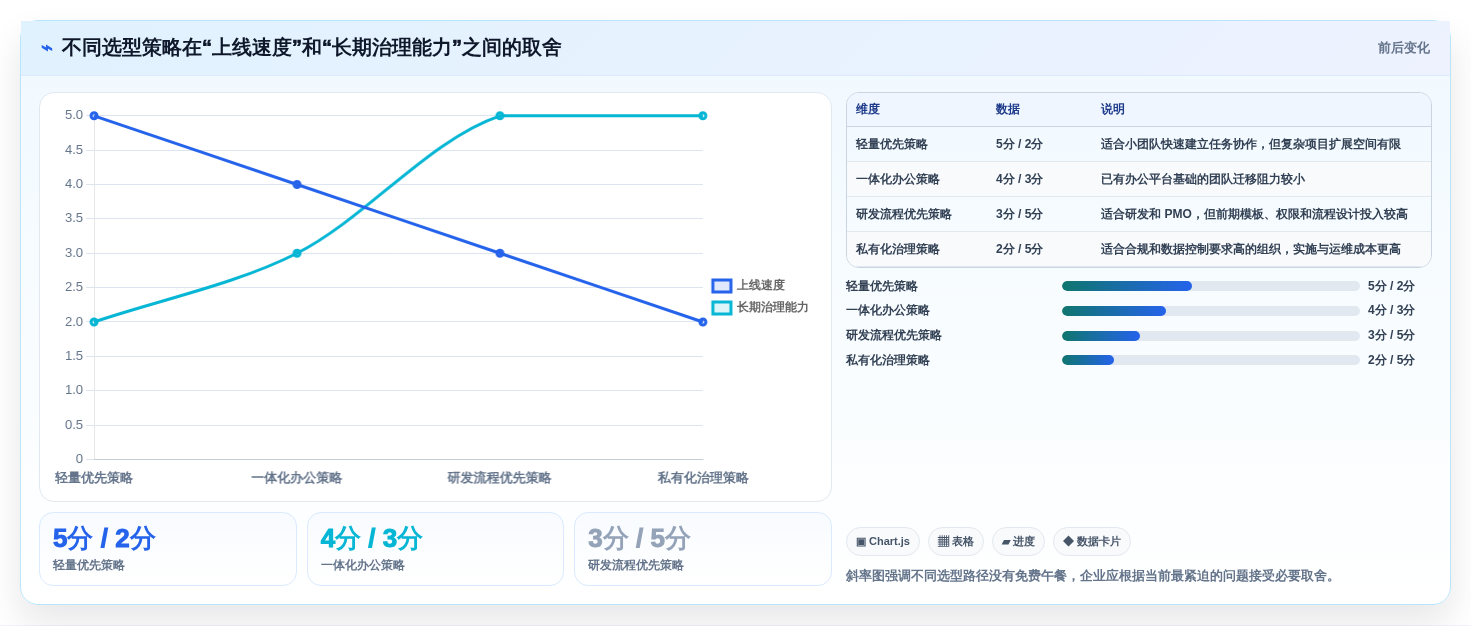Click the 前后变化 label in header
Image resolution: width=1471 pixels, height=626 pixels.
tap(1403, 48)
